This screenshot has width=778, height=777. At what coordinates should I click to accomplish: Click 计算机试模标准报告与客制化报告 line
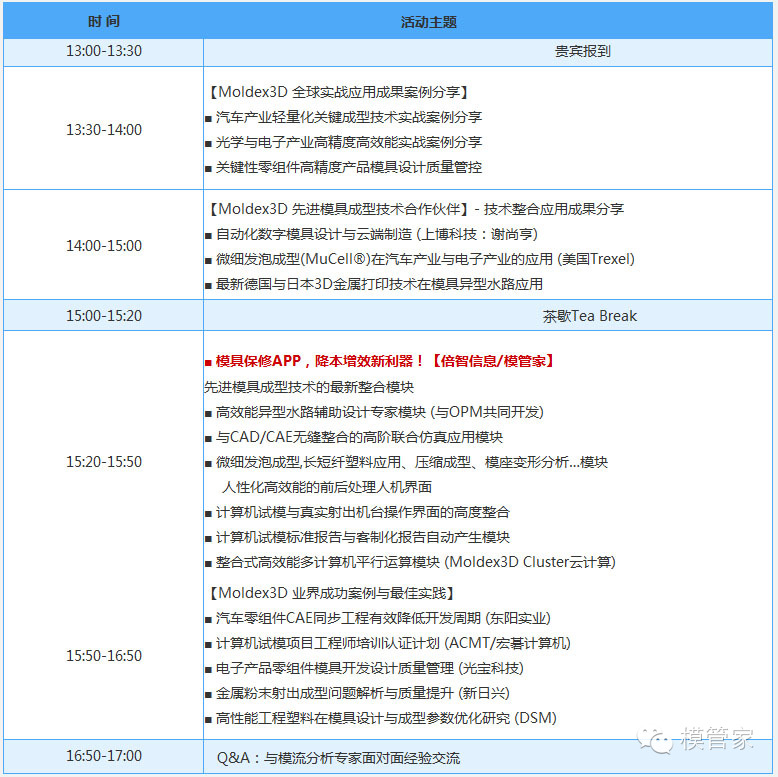point(357,537)
